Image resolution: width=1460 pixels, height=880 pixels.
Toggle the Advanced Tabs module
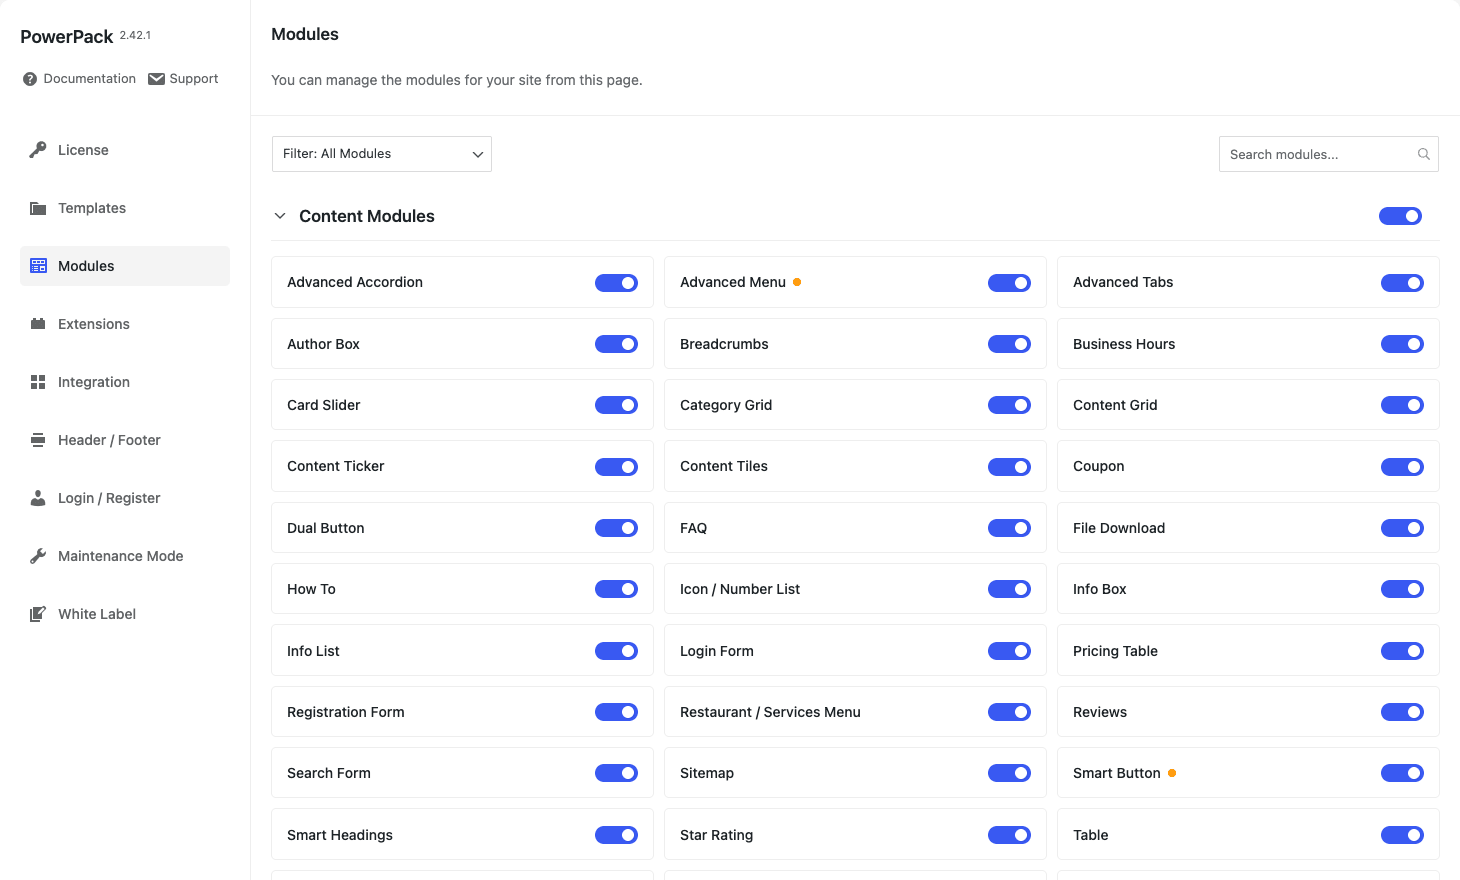[1402, 283]
